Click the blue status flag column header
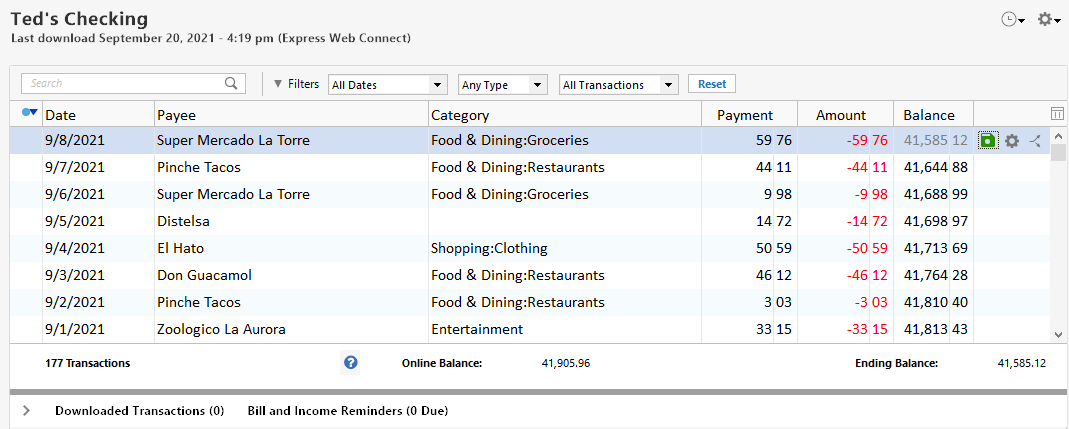This screenshot has width=1069, height=429. tap(29, 114)
